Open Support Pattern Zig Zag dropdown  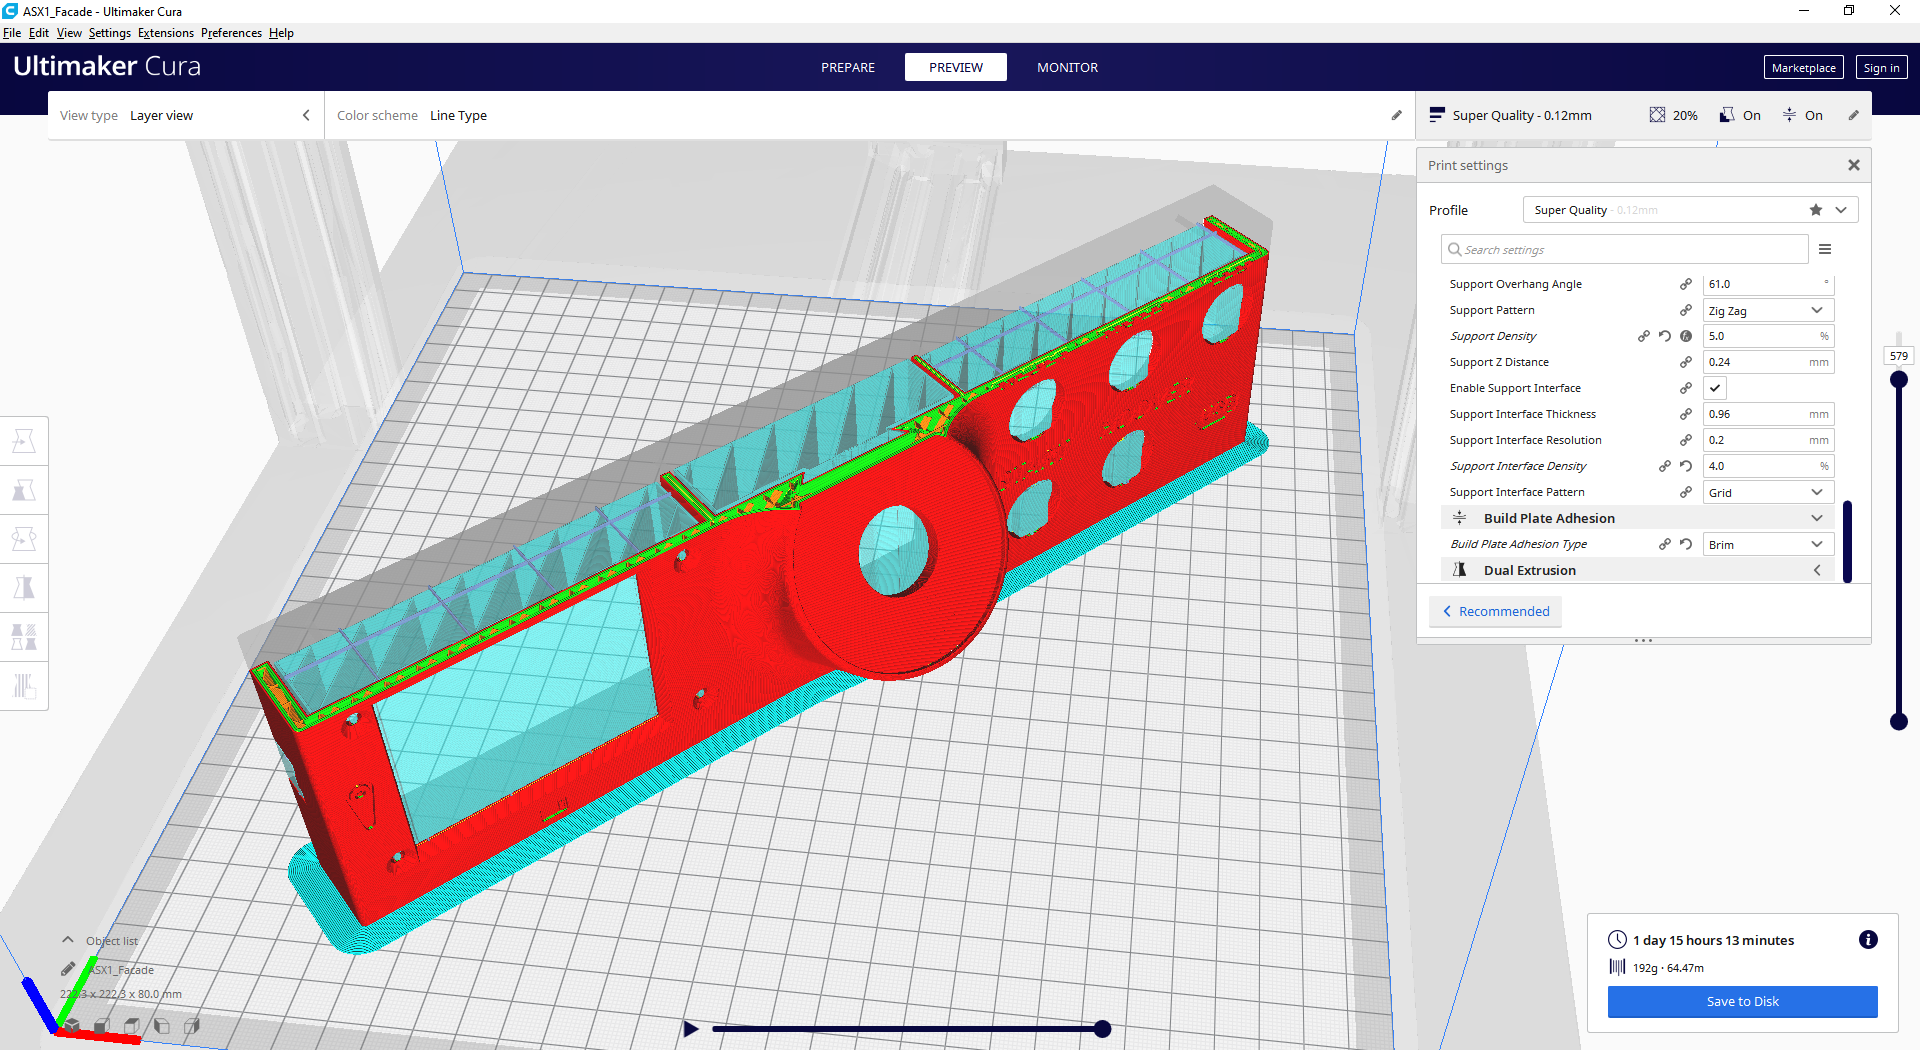click(1768, 310)
